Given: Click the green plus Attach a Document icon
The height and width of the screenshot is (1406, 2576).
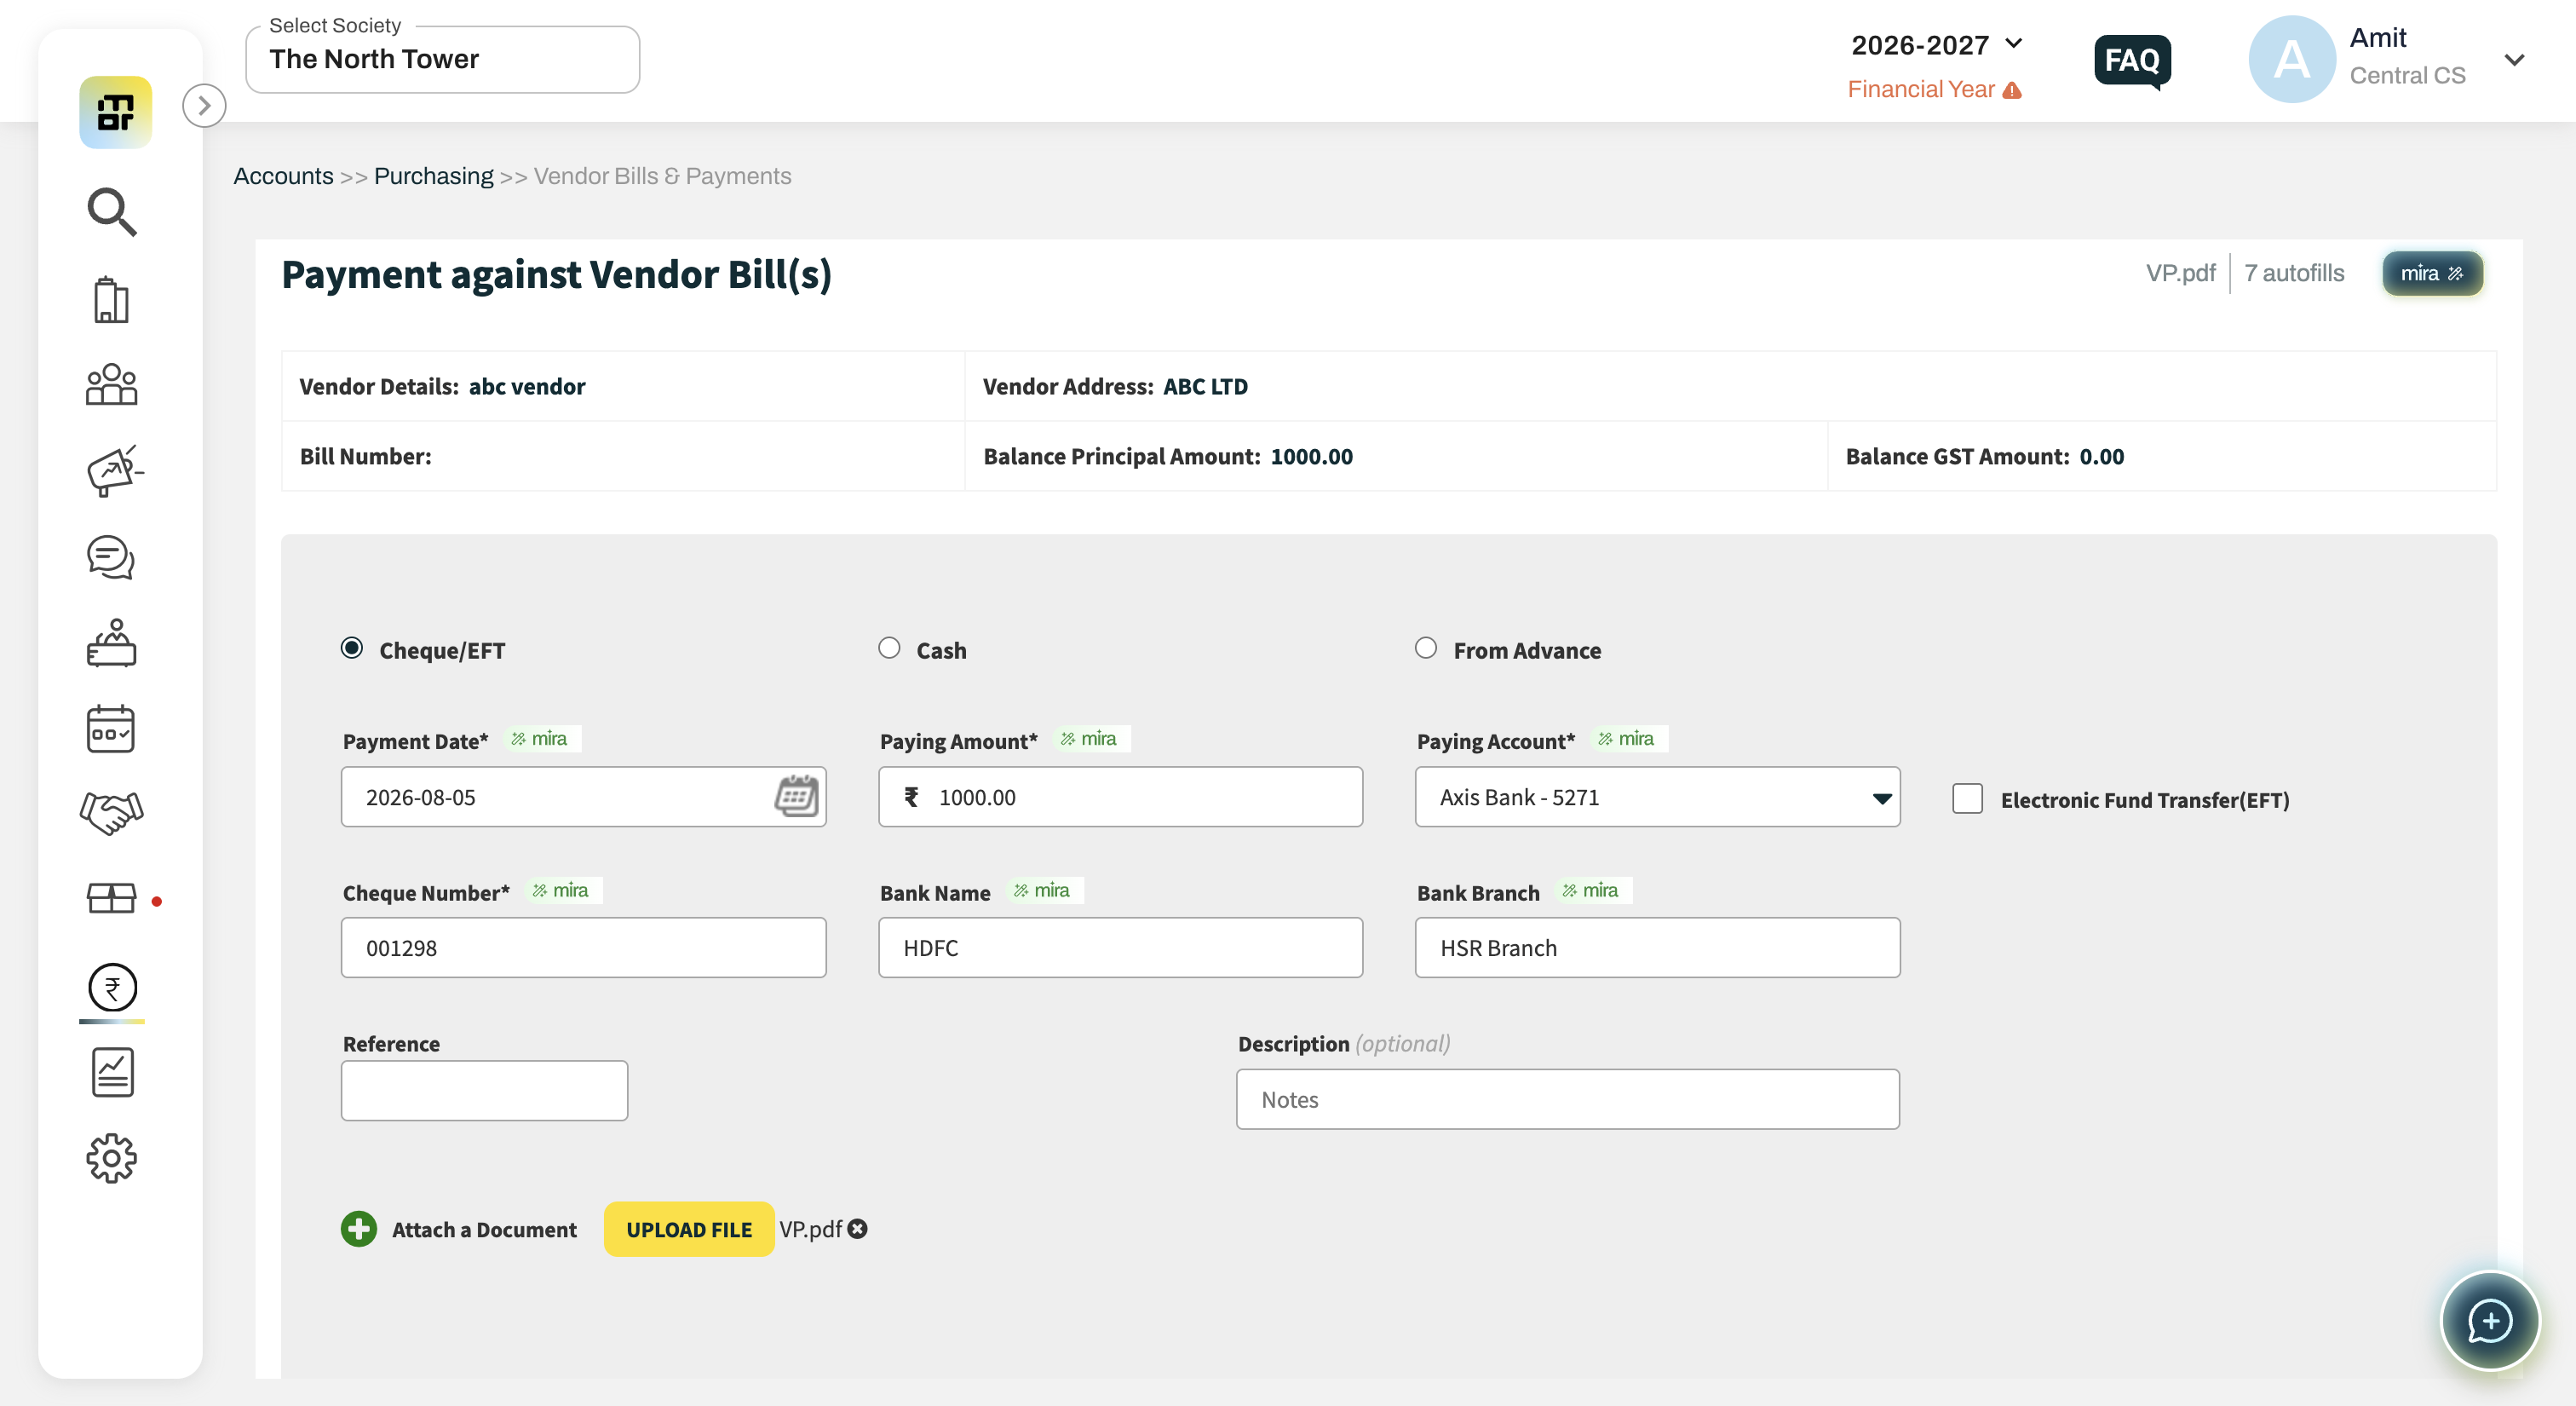Looking at the screenshot, I should 358,1229.
